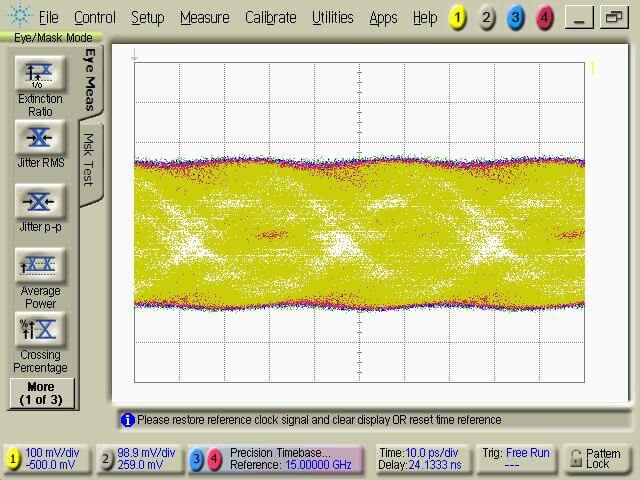The width and height of the screenshot is (640, 480).
Task: Click the blue info icon in status message
Action: click(127, 420)
